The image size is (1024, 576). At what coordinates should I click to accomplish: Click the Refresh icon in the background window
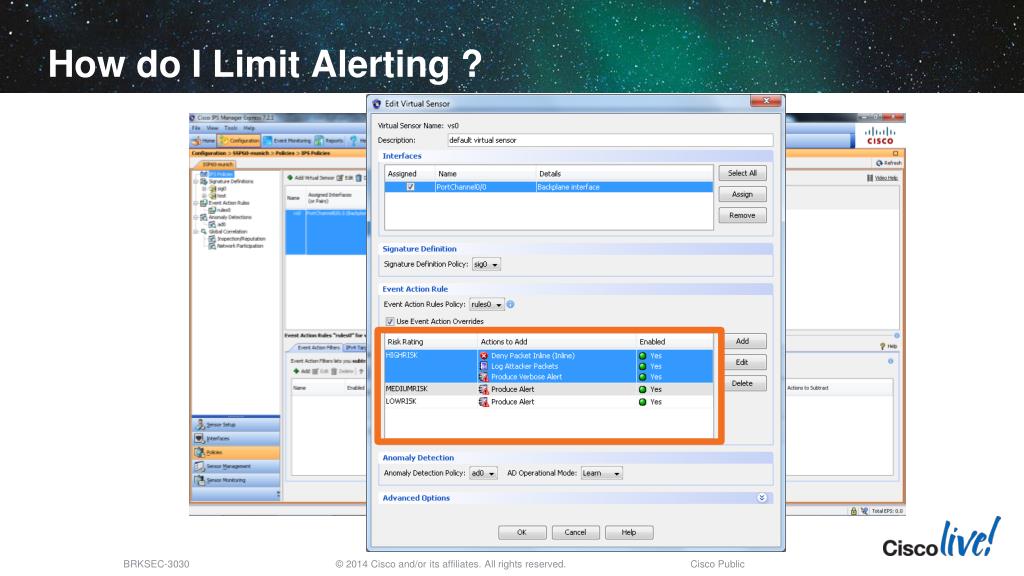(x=879, y=163)
